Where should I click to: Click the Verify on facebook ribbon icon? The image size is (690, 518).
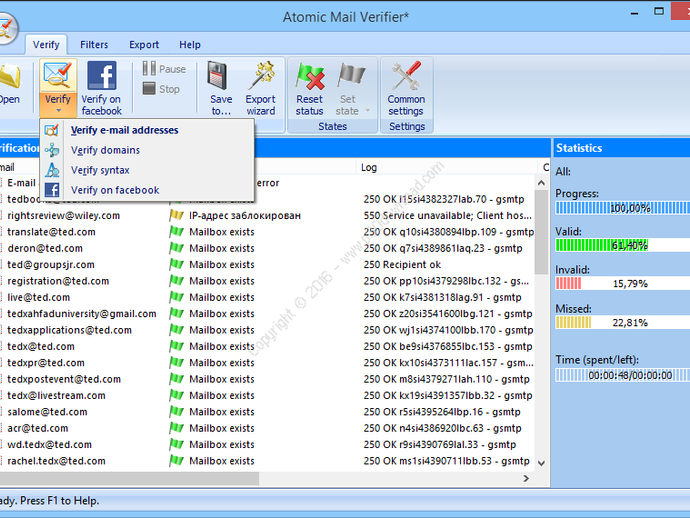[102, 76]
